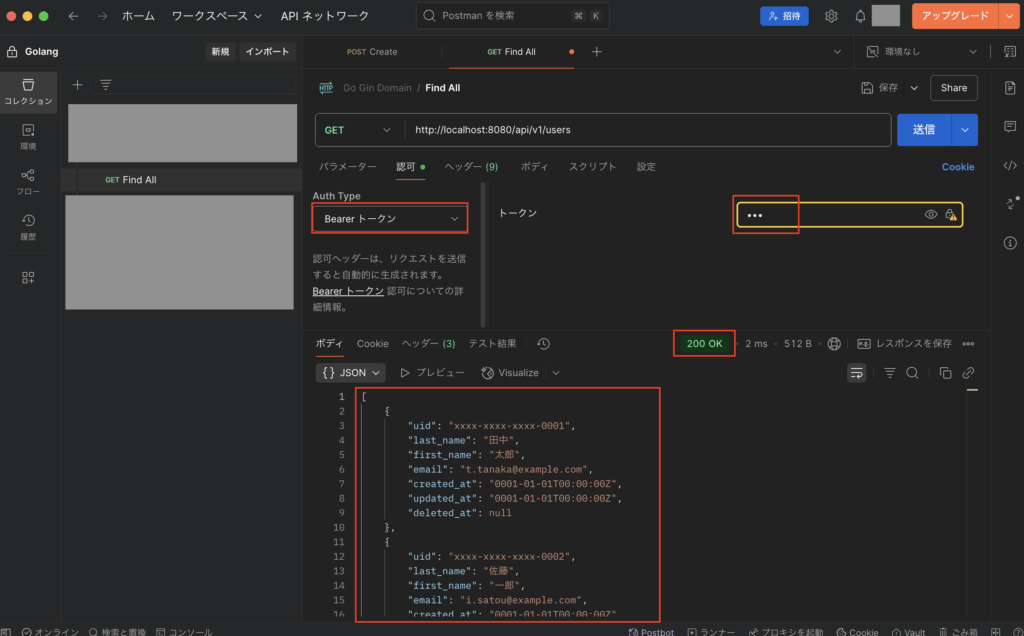Image resolution: width=1024 pixels, height=636 pixels.
Task: Click the auth panel vertical scrollbar
Action: (x=483, y=255)
